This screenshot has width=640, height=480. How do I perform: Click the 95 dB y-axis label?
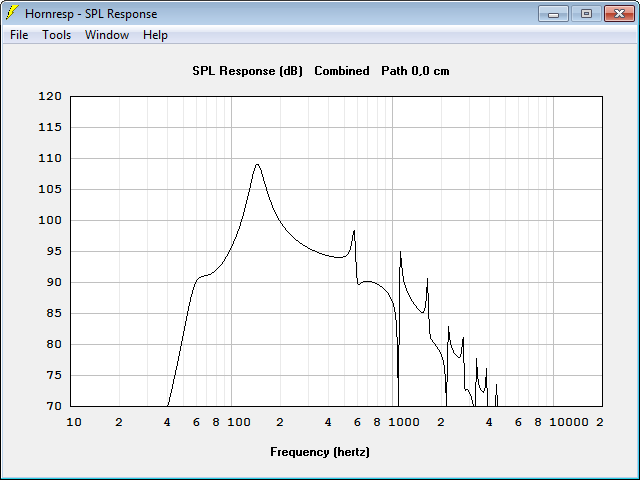pyautogui.click(x=54, y=251)
